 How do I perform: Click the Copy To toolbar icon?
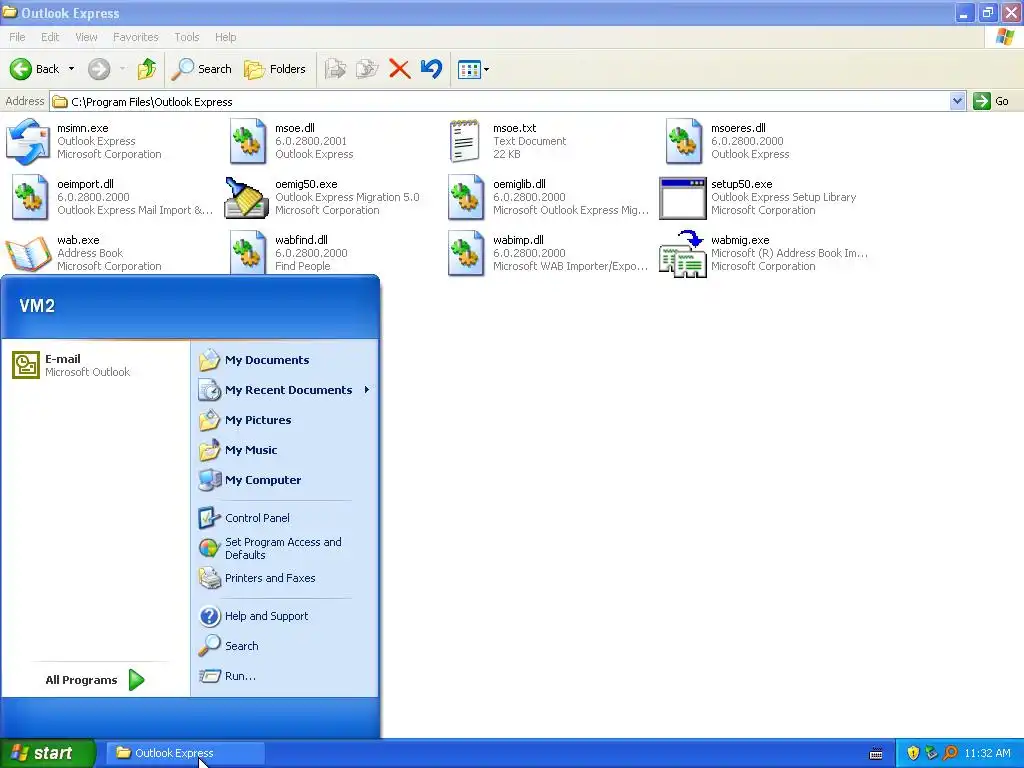click(x=367, y=69)
